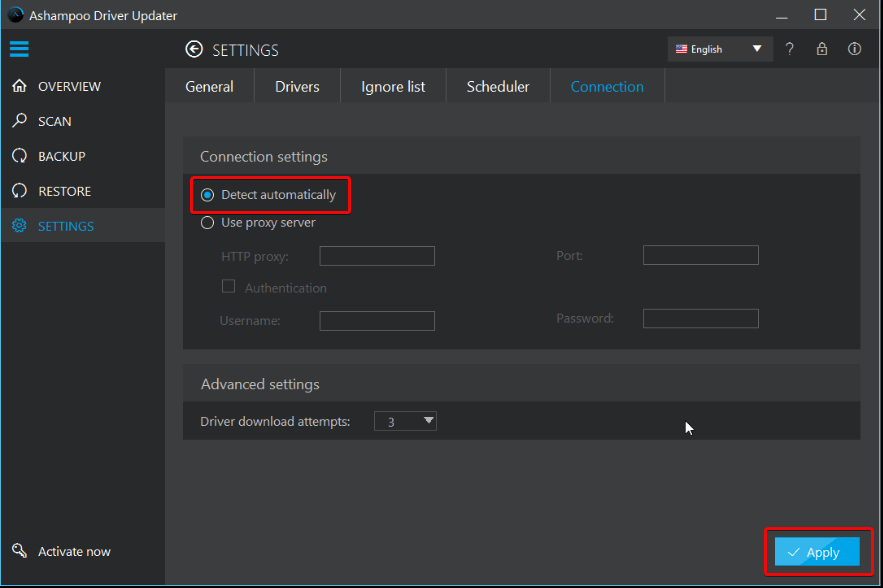
Task: Check the Authentication checkbox
Action: tap(228, 286)
